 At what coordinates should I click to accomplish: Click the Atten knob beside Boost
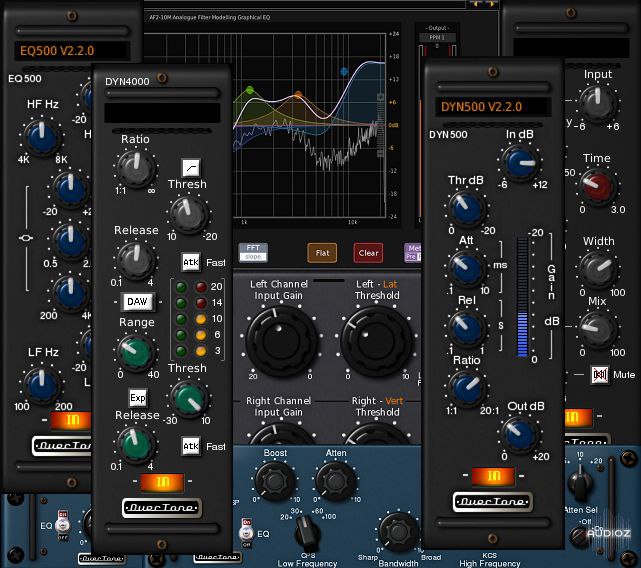coord(336,481)
